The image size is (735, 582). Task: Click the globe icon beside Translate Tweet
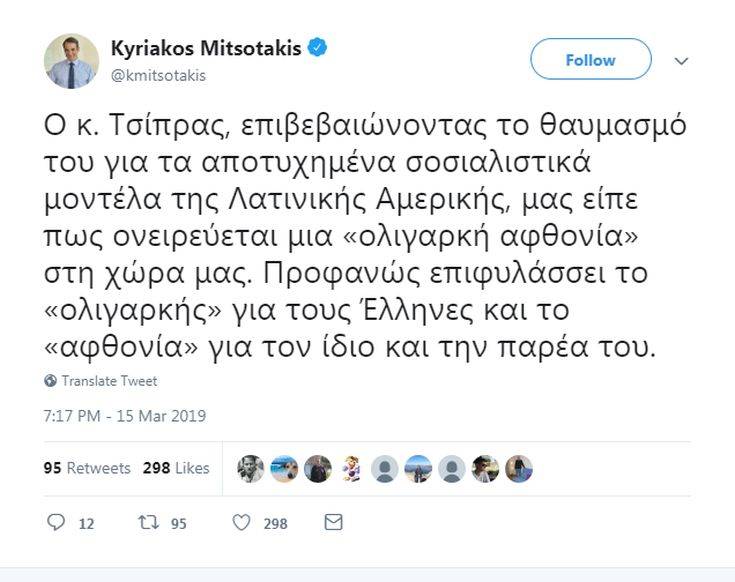50,381
